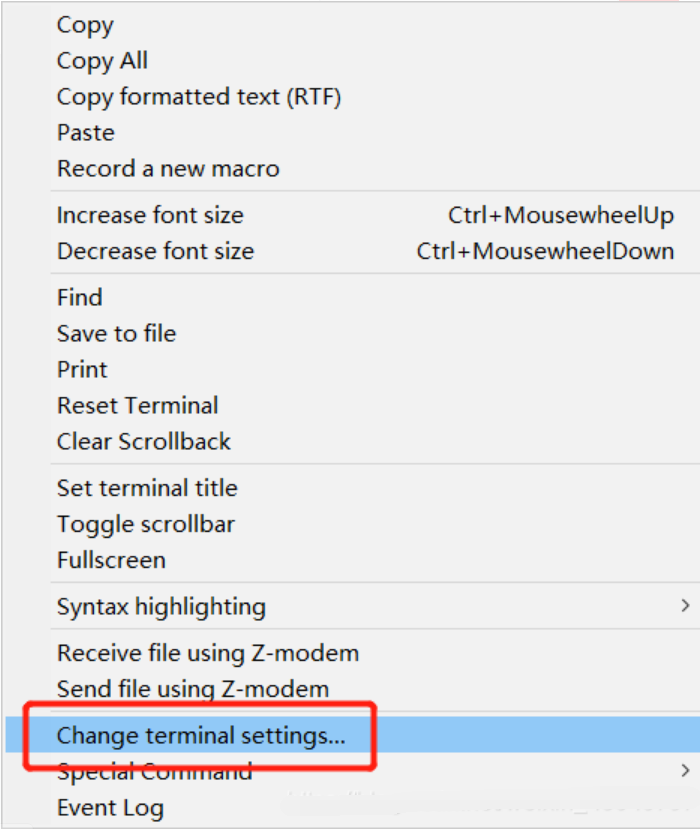700x829 pixels.
Task: Select Reset Terminal
Action: 137,405
